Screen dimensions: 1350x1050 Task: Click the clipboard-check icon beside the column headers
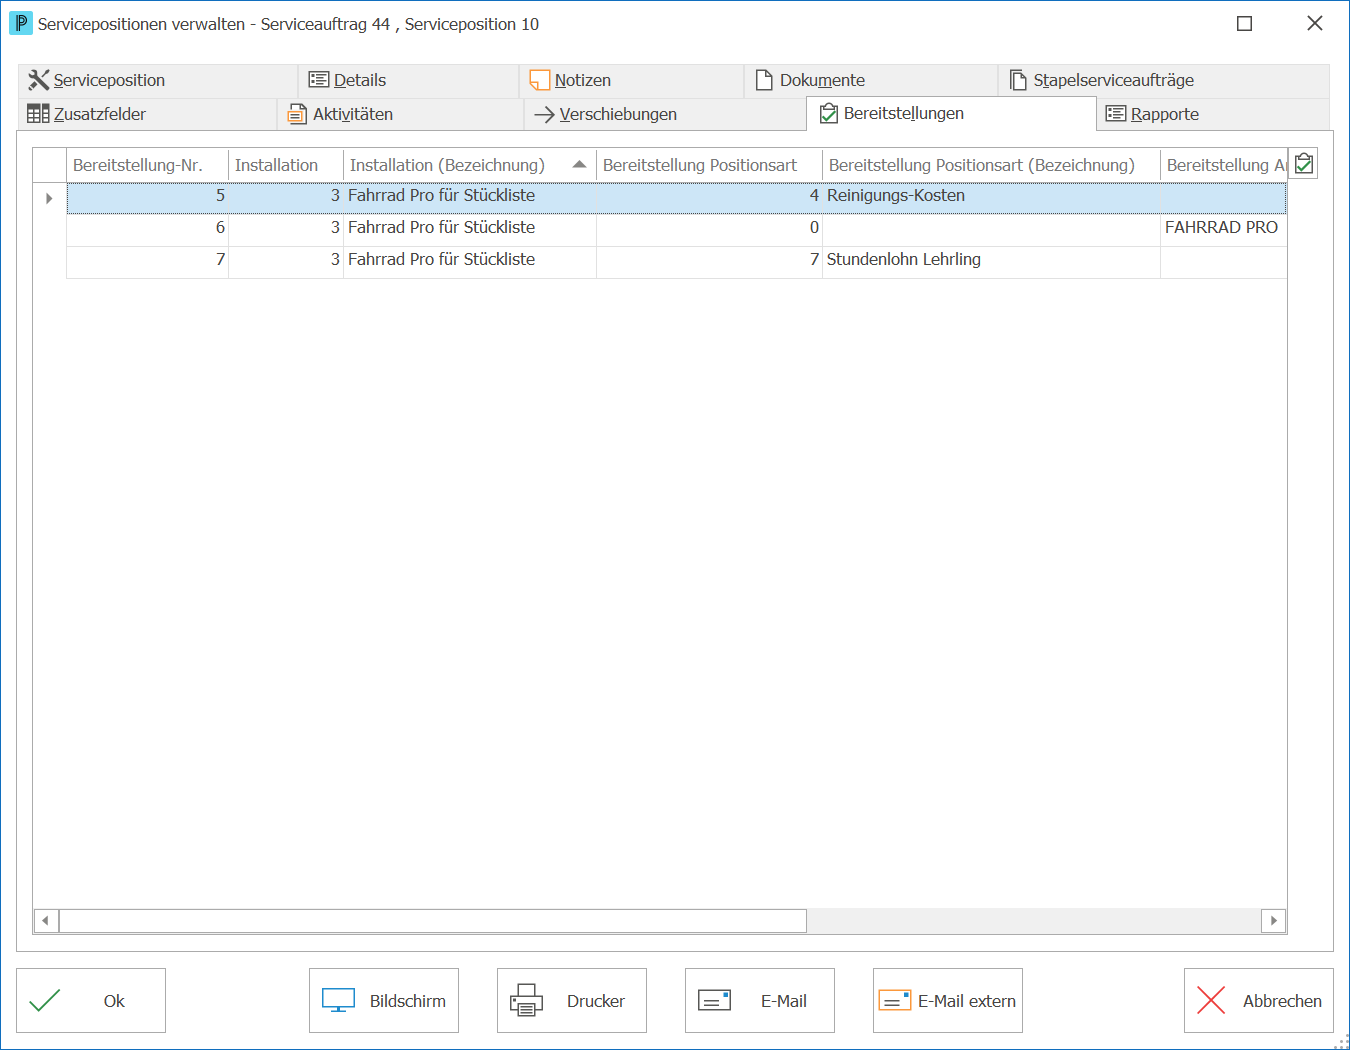coord(1303,164)
